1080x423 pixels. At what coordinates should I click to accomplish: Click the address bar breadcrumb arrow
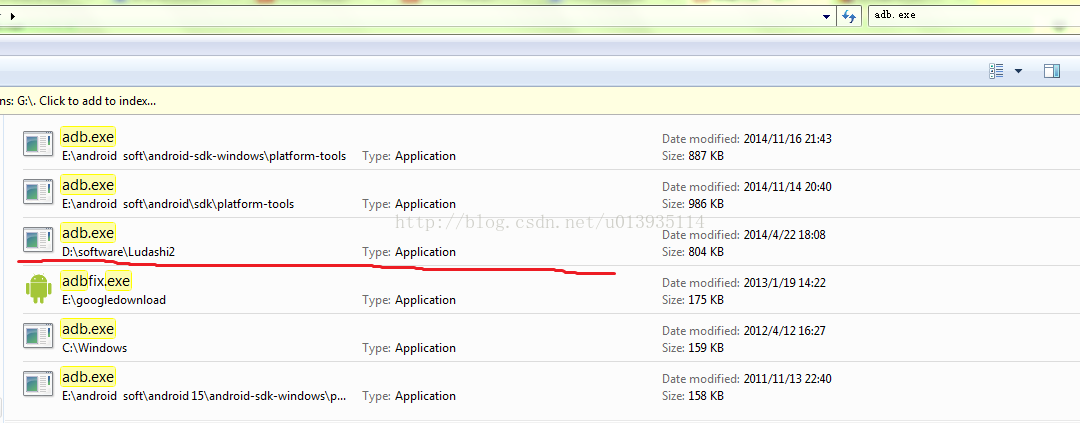pos(12,16)
